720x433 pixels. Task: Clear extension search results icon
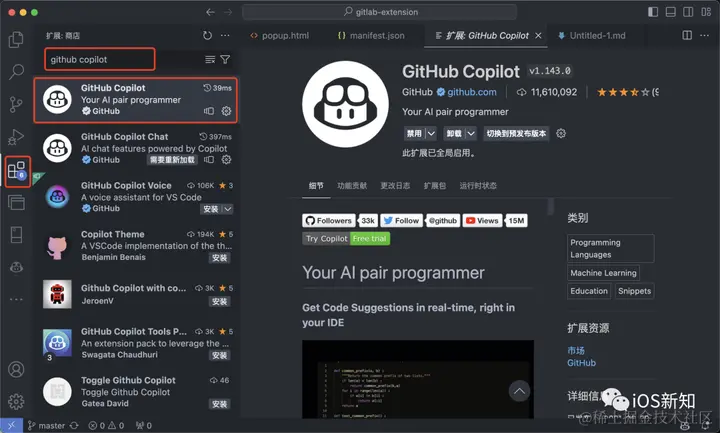[210, 59]
